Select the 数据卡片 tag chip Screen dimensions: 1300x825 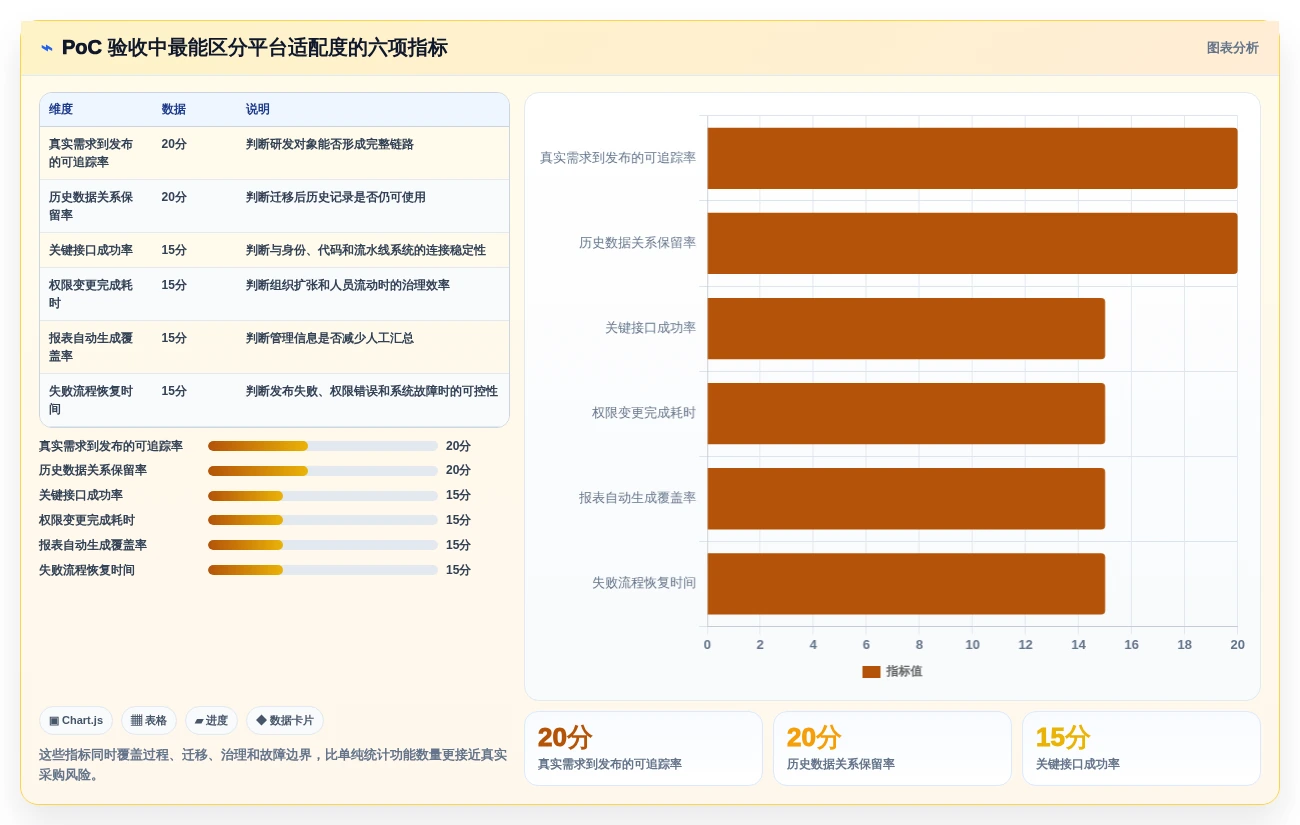(x=285, y=720)
